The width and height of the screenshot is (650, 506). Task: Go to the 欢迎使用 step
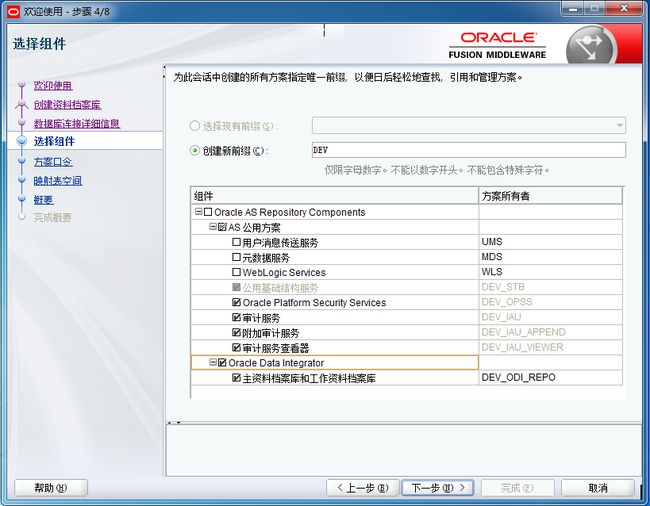tap(53, 86)
